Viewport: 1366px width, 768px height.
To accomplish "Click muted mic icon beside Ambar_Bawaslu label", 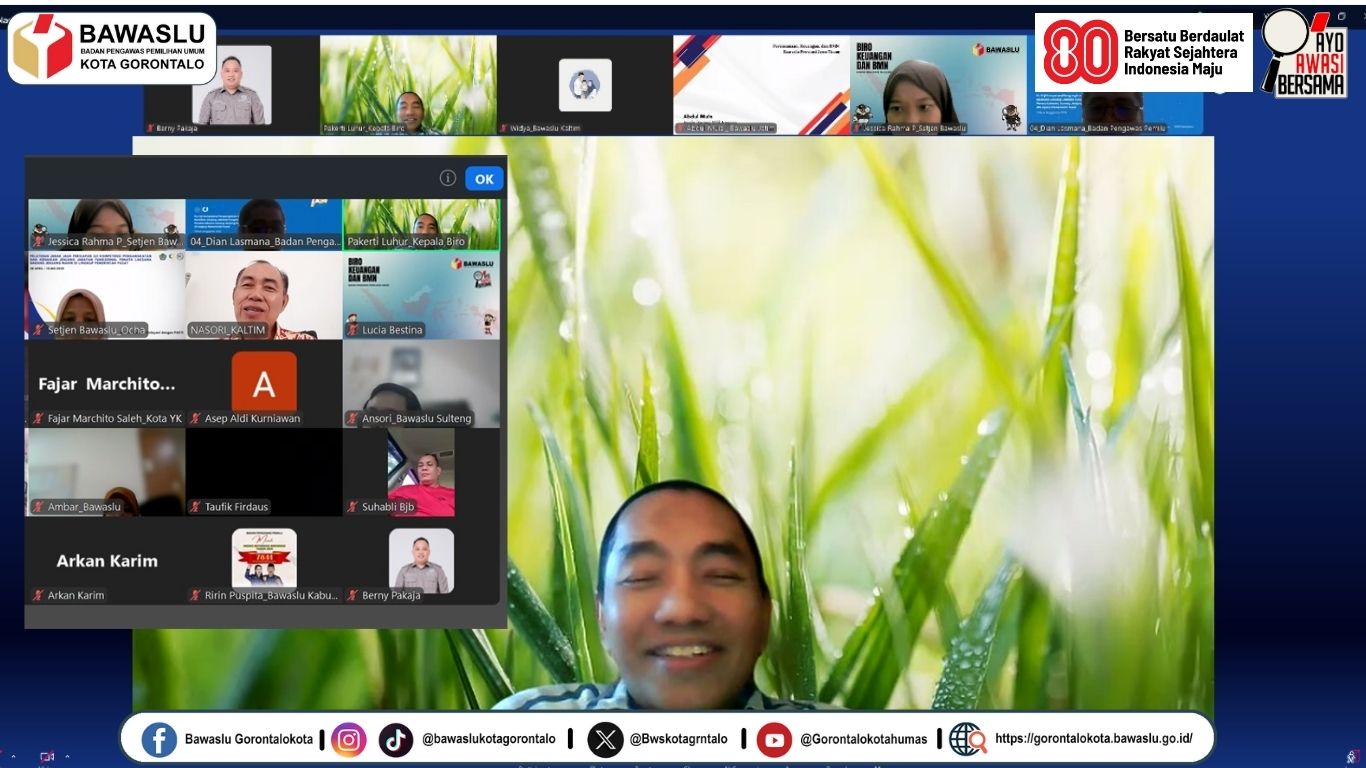I will click(x=38, y=507).
